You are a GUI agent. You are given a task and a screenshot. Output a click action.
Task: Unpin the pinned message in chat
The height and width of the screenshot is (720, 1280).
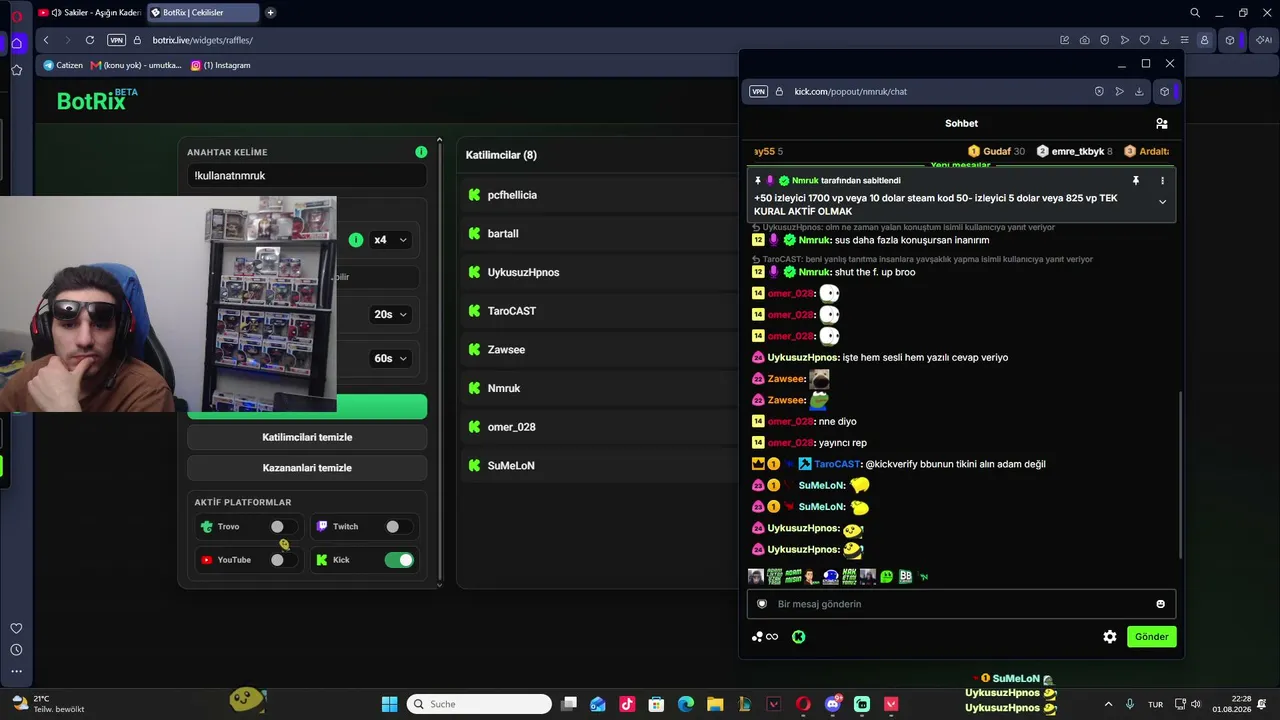pyautogui.click(x=1136, y=181)
